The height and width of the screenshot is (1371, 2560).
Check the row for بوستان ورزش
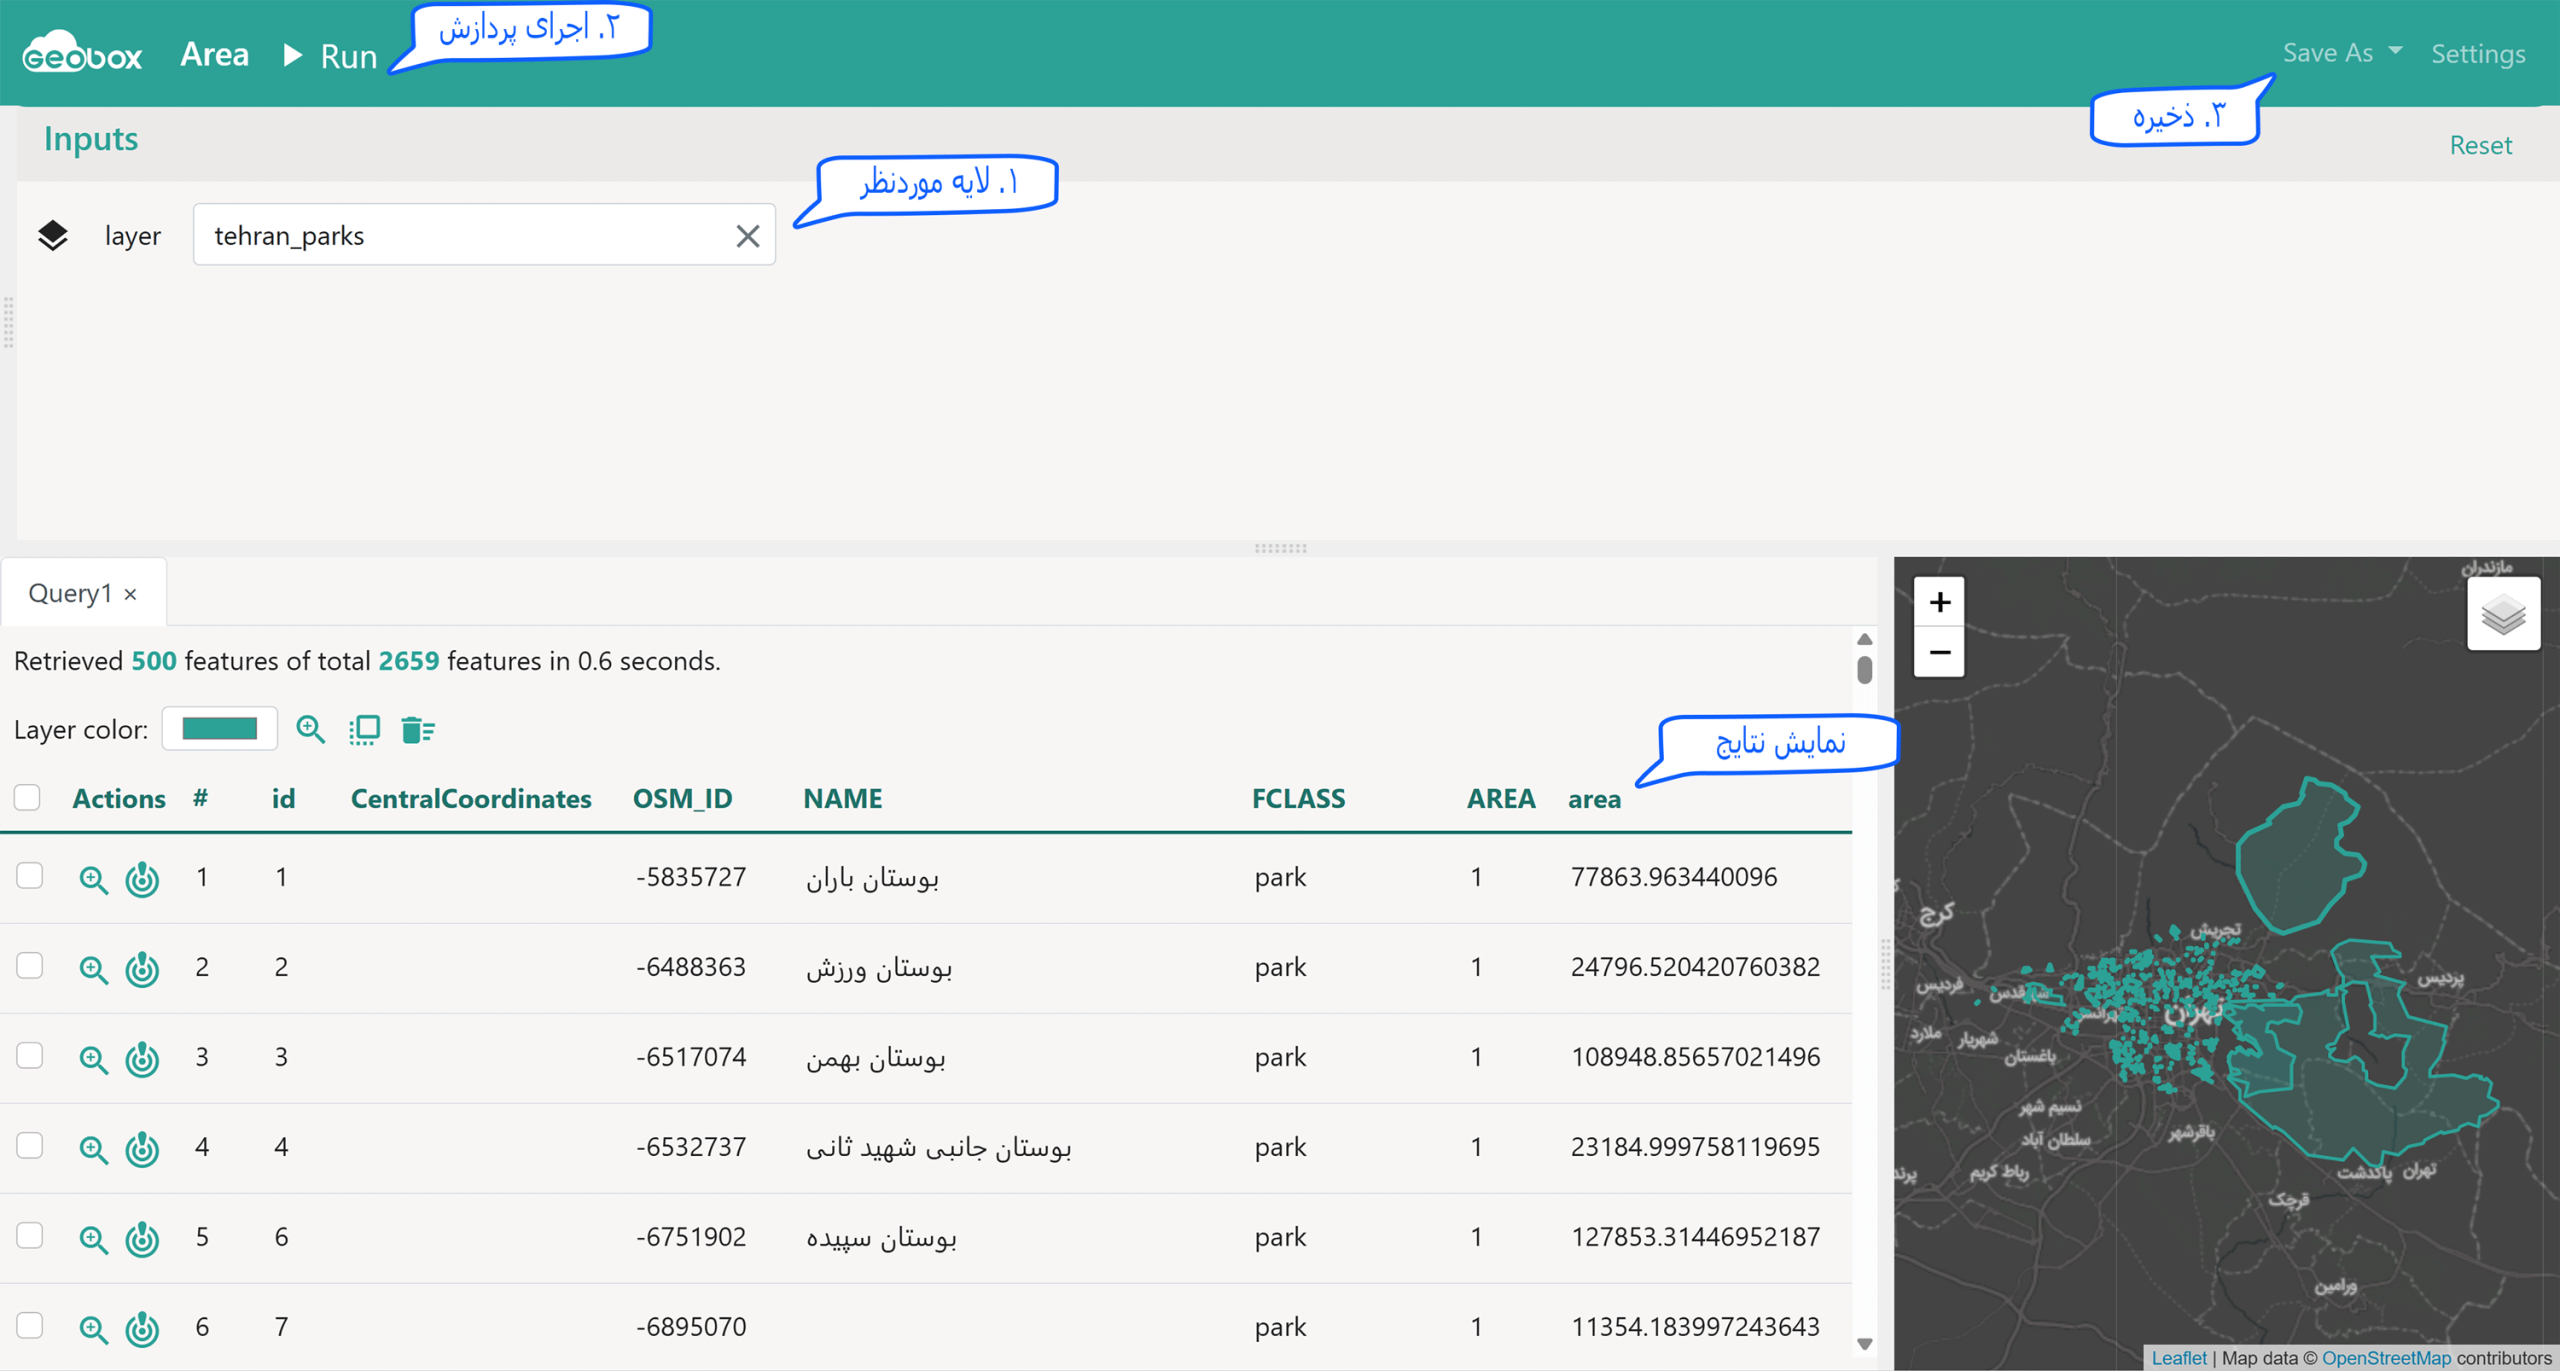[x=30, y=966]
